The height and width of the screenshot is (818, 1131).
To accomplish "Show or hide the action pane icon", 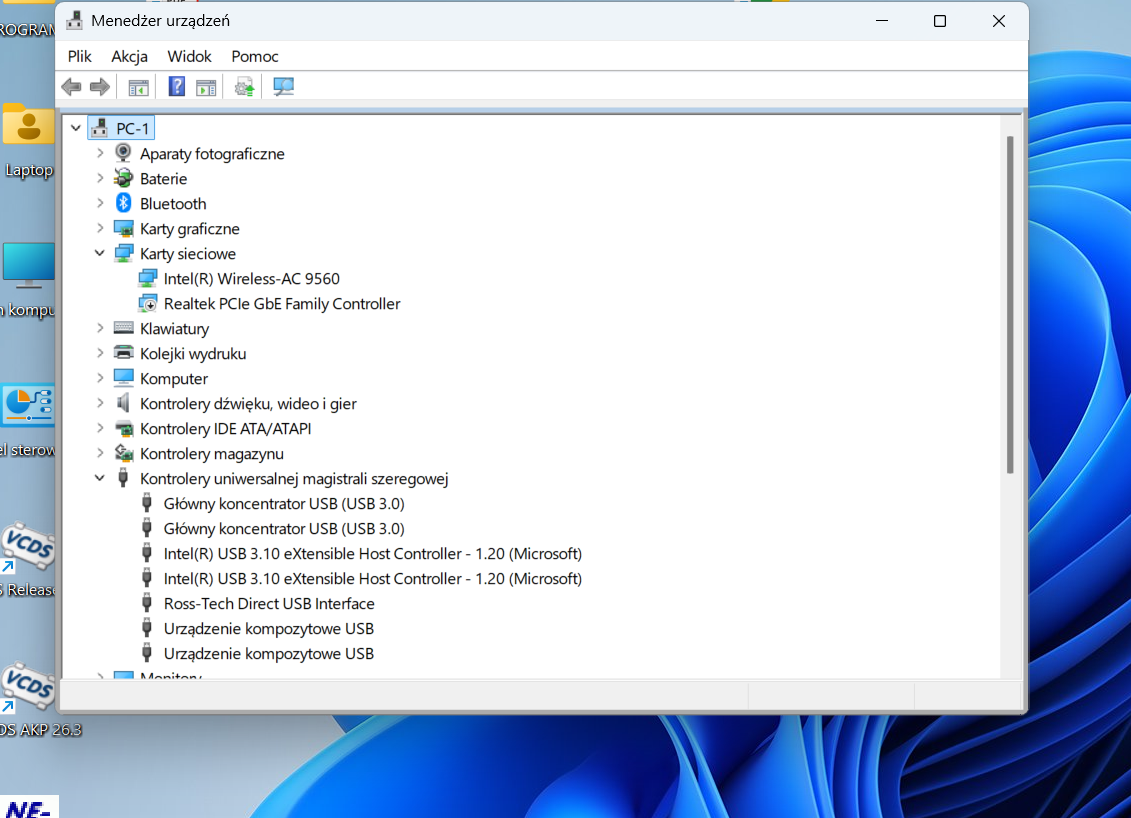I will [206, 87].
